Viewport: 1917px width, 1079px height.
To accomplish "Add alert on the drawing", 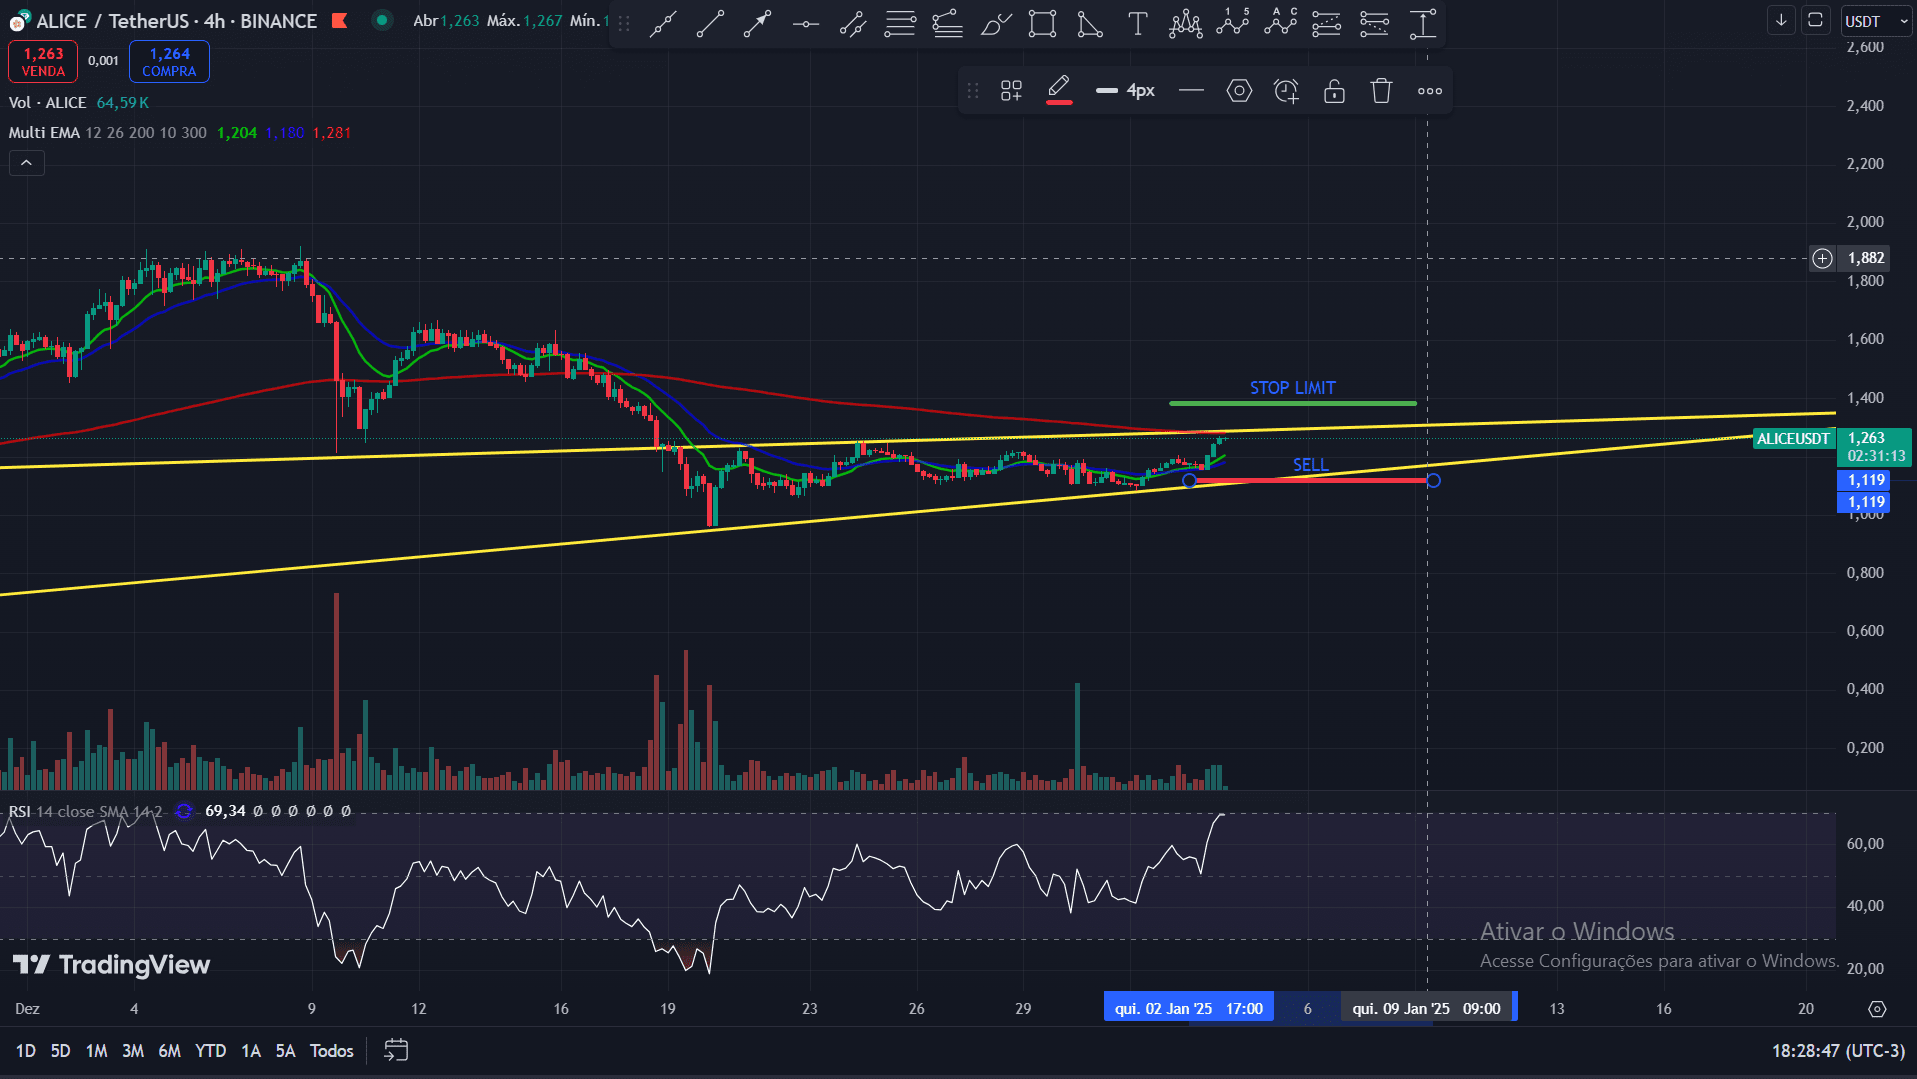I will tap(1286, 91).
